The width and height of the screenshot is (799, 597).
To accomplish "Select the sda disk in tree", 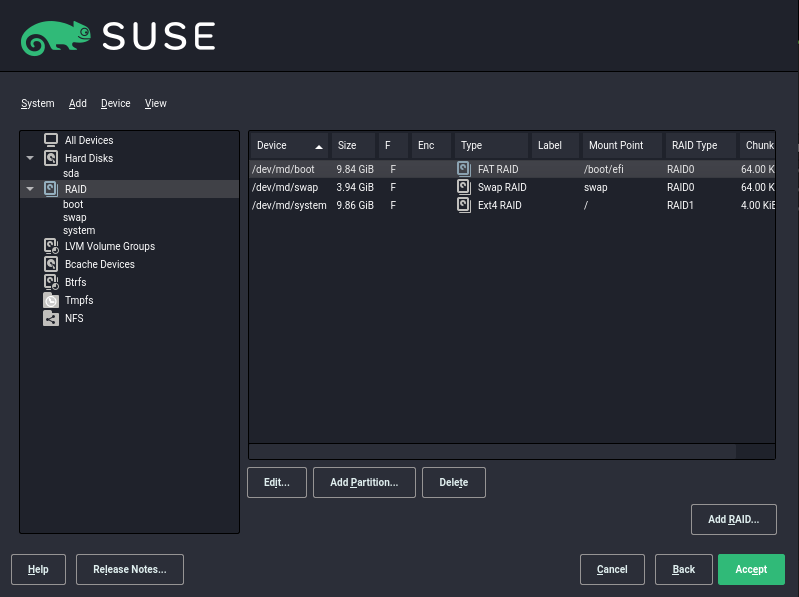I will 70,173.
